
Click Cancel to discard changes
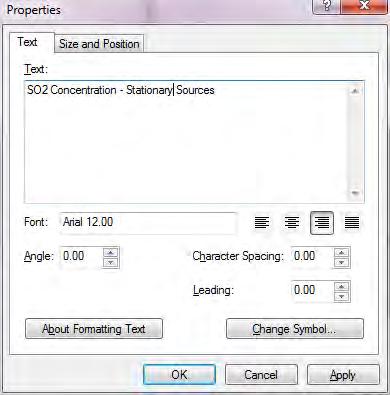click(x=261, y=375)
